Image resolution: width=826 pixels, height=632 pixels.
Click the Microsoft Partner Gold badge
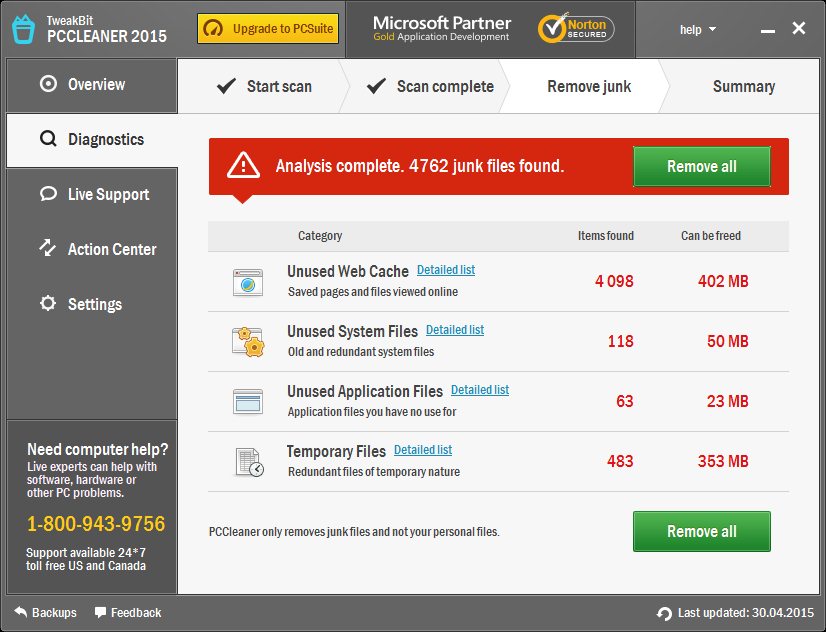[441, 28]
